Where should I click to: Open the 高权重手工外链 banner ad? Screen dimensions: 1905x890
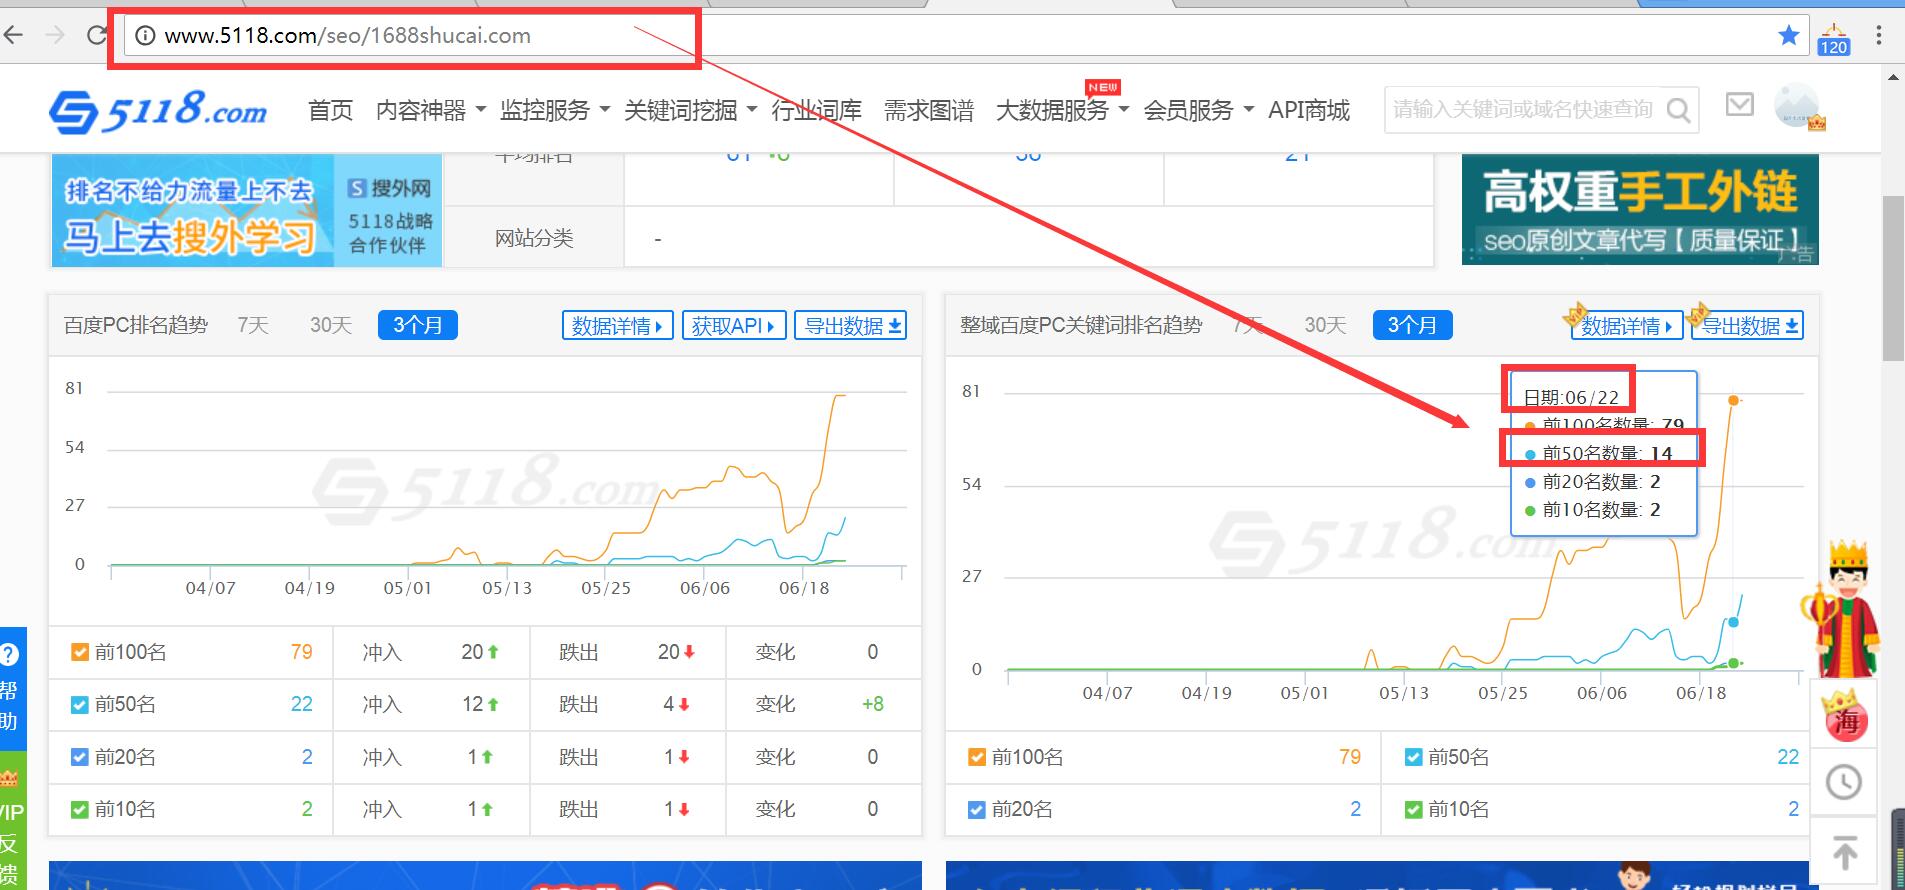point(1640,209)
